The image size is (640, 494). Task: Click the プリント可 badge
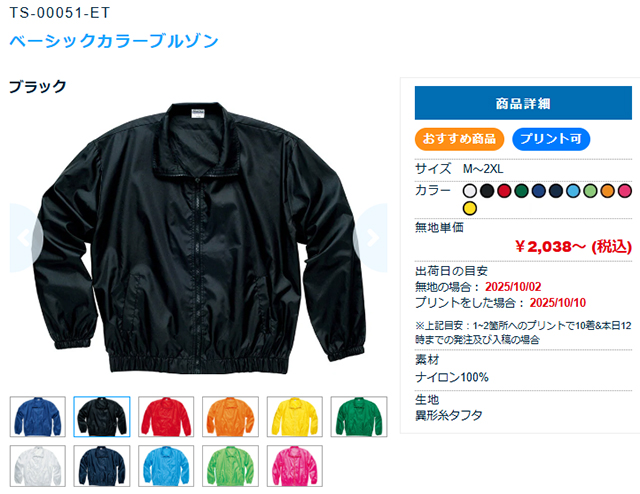[x=551, y=139]
